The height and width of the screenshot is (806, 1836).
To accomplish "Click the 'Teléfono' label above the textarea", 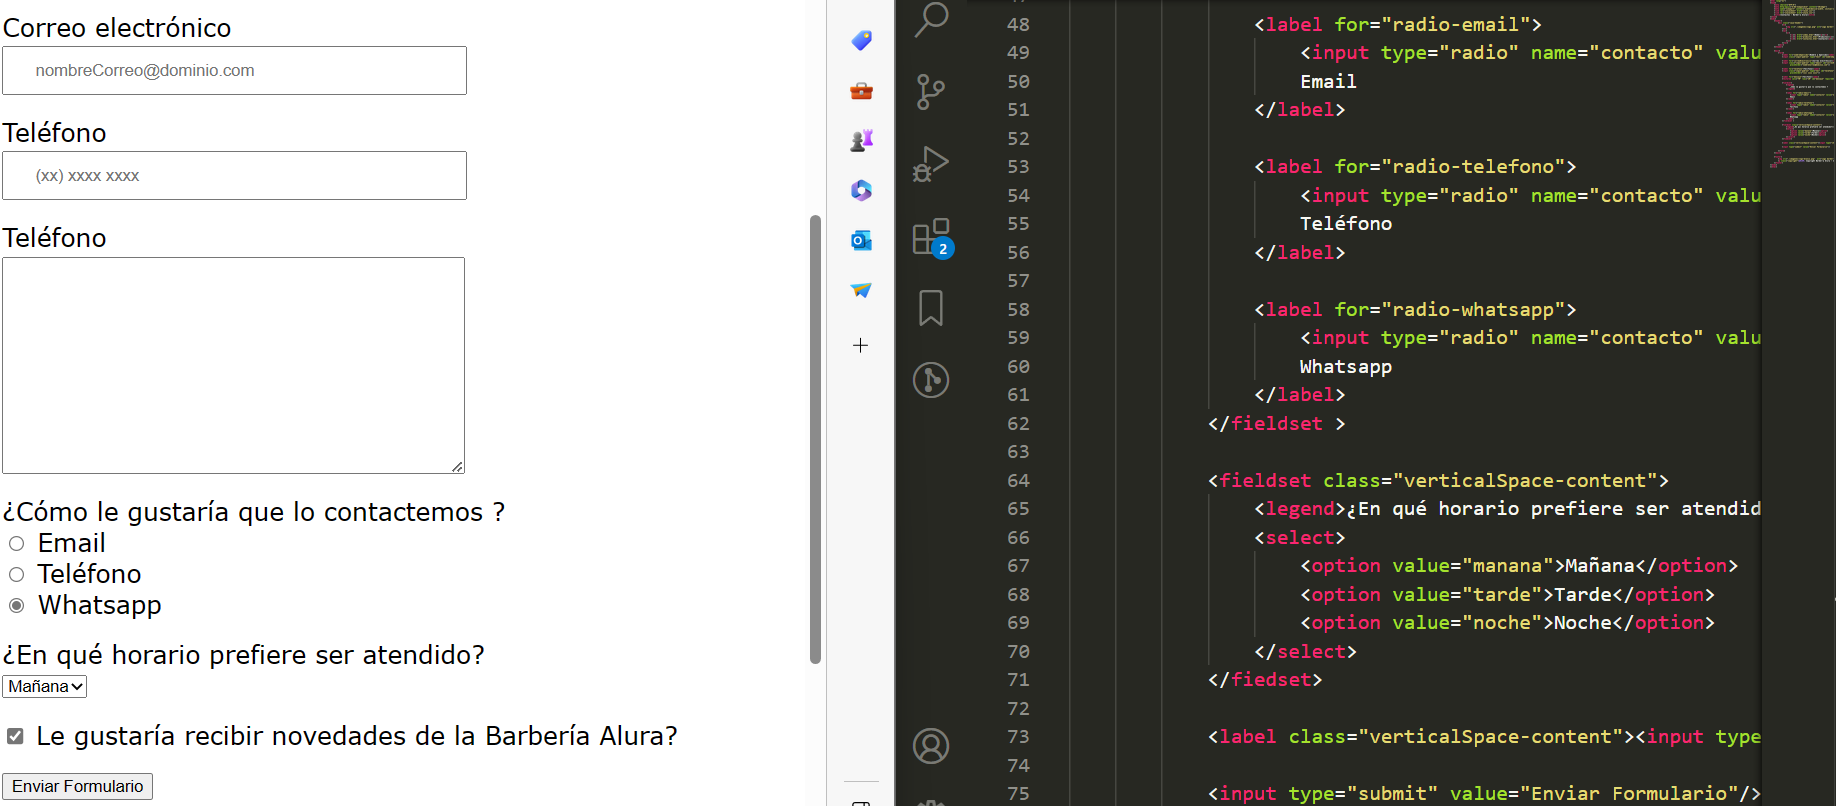I will tap(54, 238).
